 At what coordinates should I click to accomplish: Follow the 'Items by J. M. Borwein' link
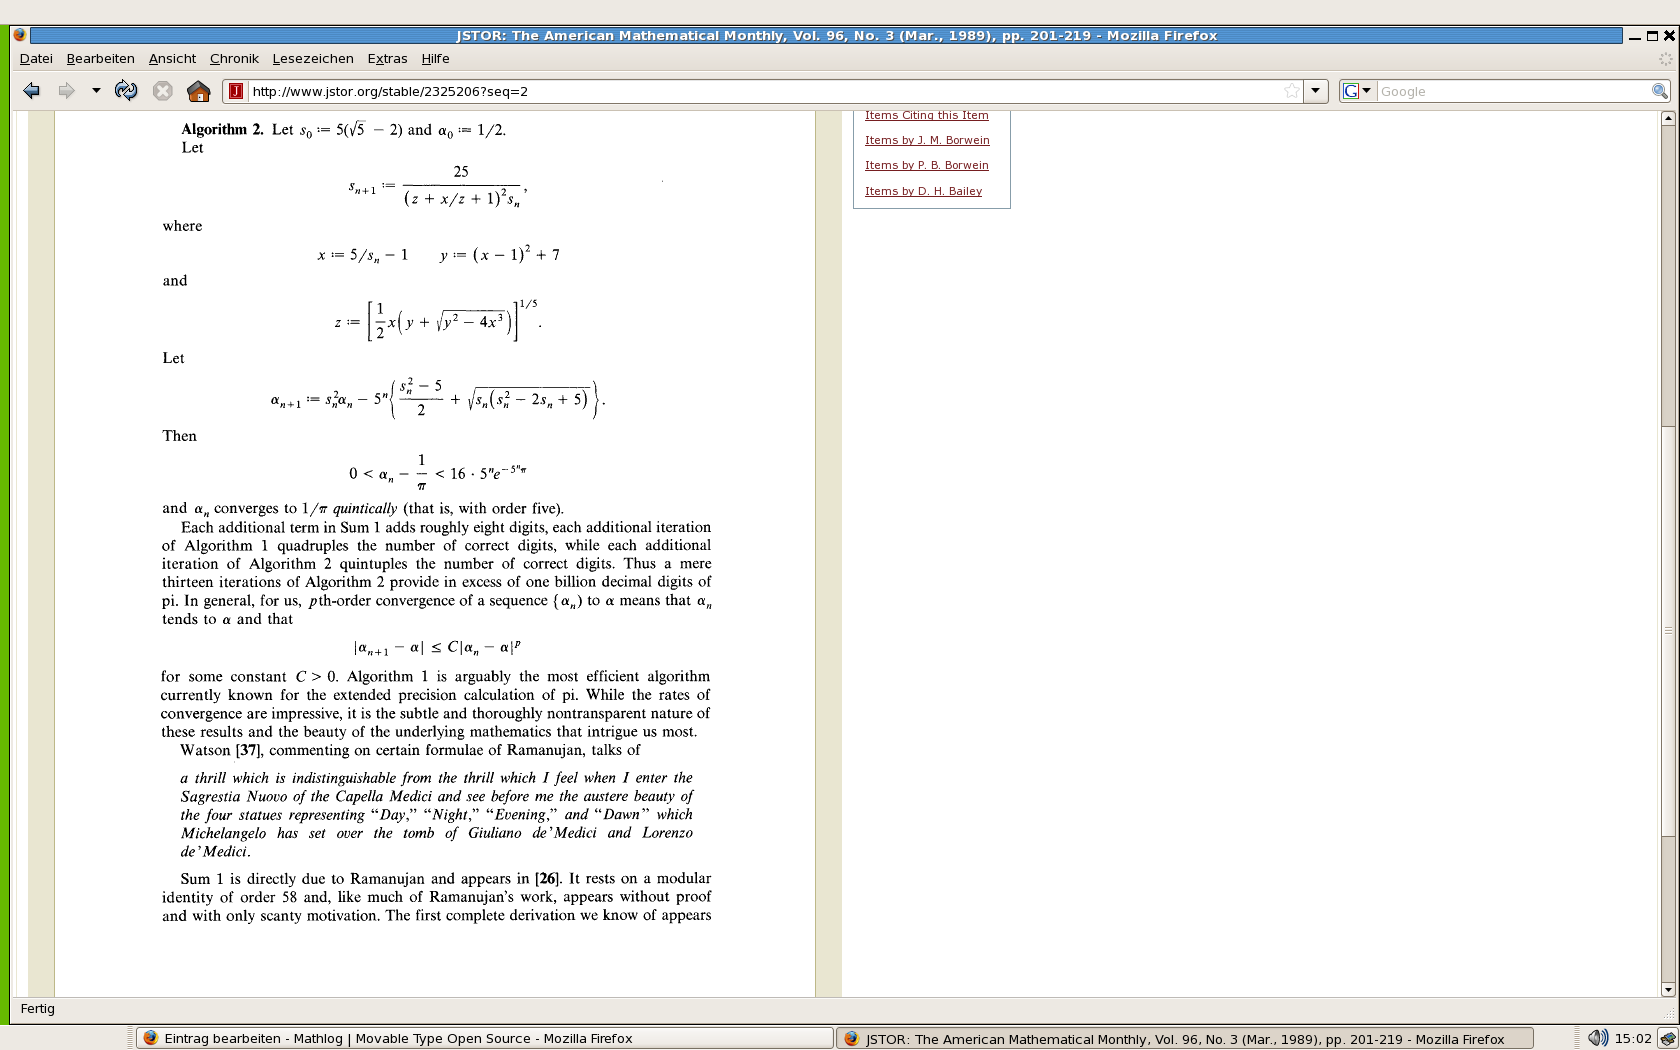[x=927, y=140]
